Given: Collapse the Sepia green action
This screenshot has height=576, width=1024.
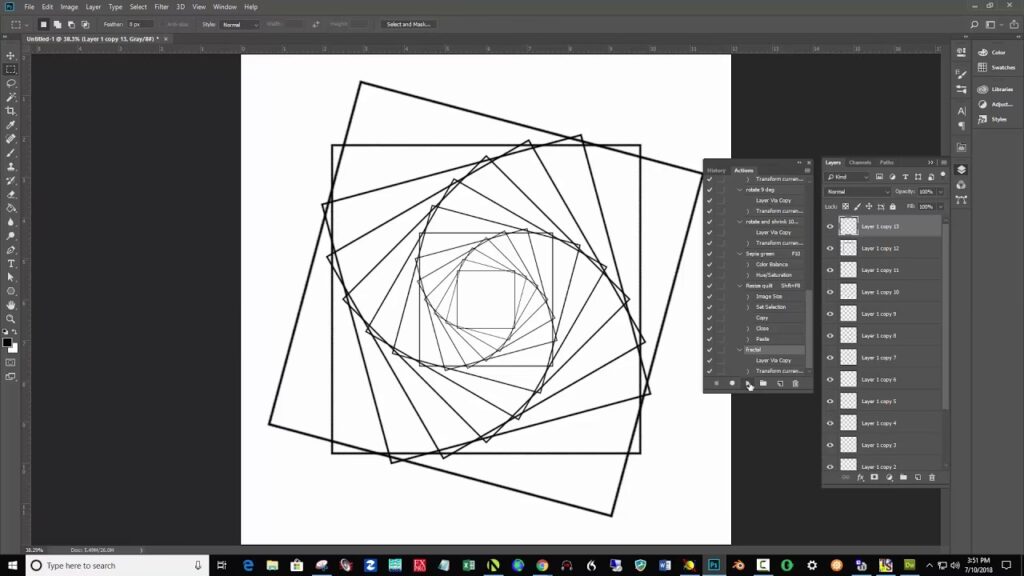Looking at the screenshot, I should (740, 254).
